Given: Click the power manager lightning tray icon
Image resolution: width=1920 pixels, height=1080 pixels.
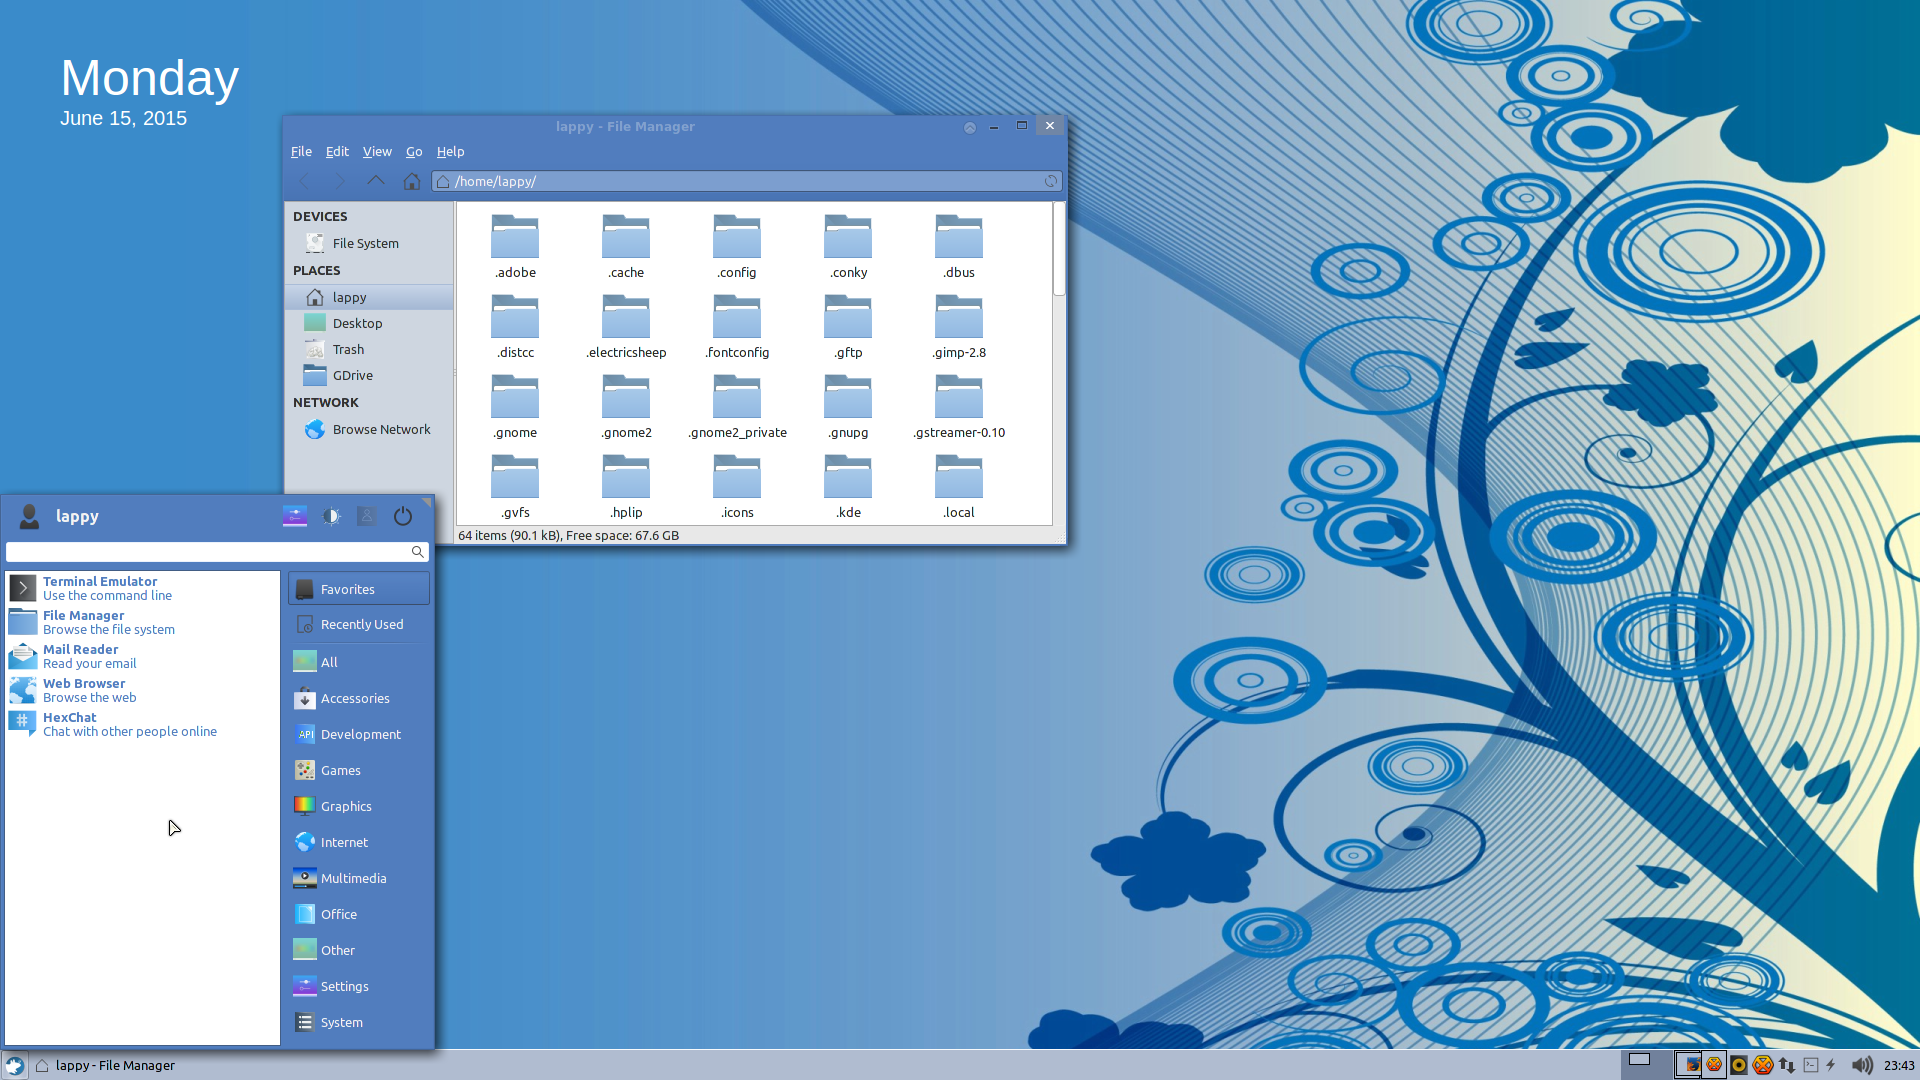Looking at the screenshot, I should (x=1831, y=1065).
